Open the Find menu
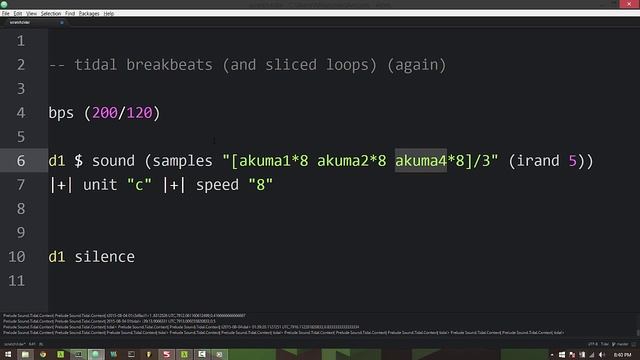 pyautogui.click(x=70, y=13)
